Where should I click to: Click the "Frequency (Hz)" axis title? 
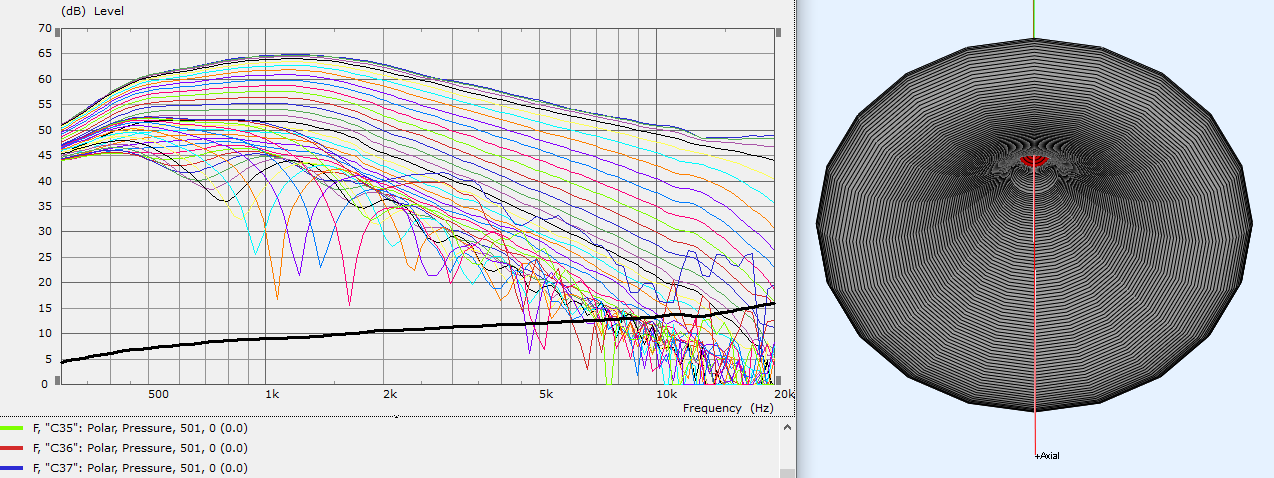(x=728, y=408)
